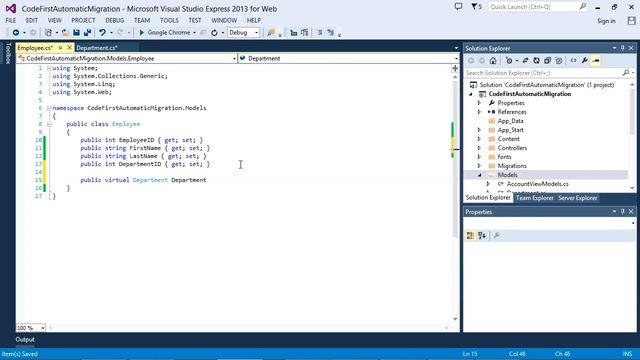Click the New Project toolbar icon
Image resolution: width=640 pixels, height=360 pixels.
coord(49,33)
